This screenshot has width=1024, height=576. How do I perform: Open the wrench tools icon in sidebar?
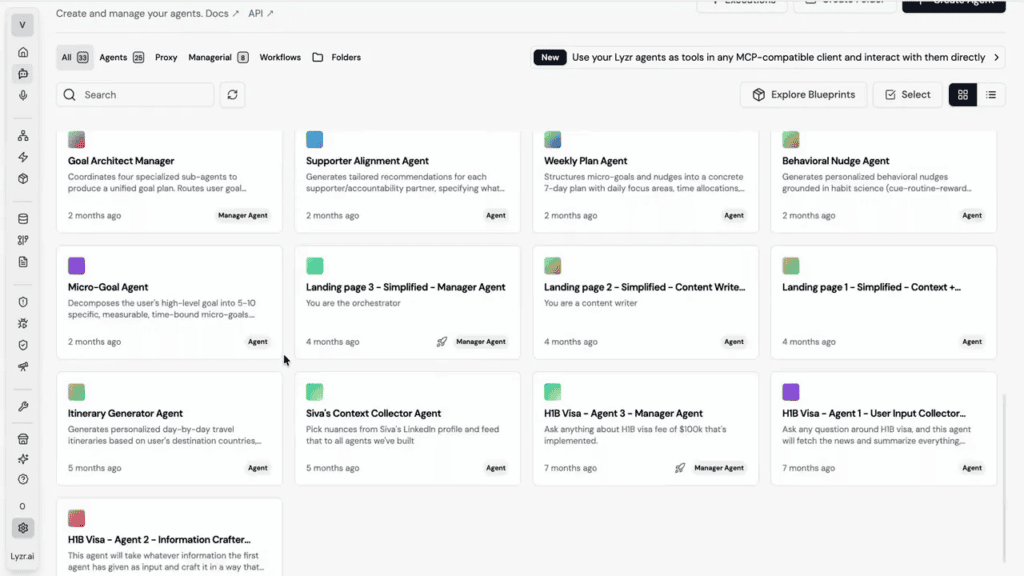click(x=23, y=407)
